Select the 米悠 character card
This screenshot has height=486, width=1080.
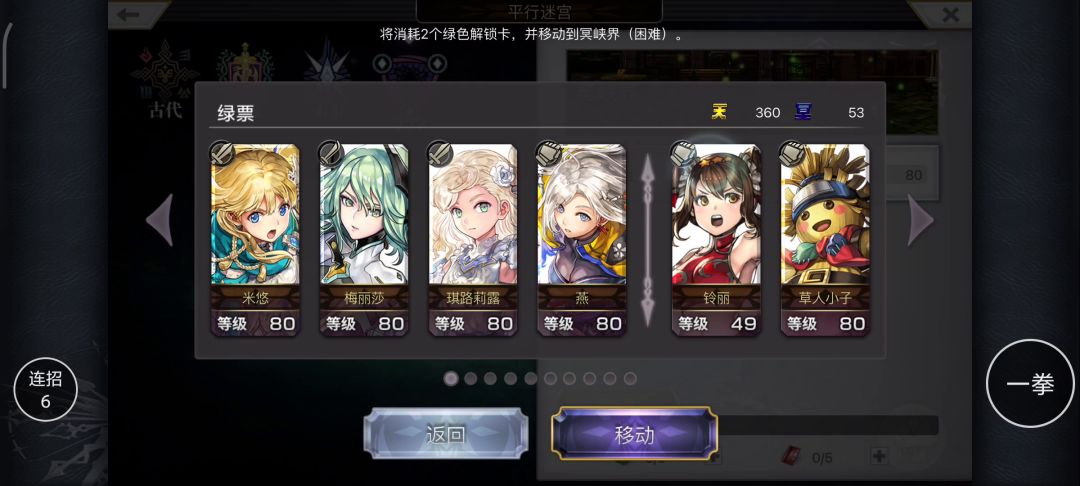(x=255, y=239)
